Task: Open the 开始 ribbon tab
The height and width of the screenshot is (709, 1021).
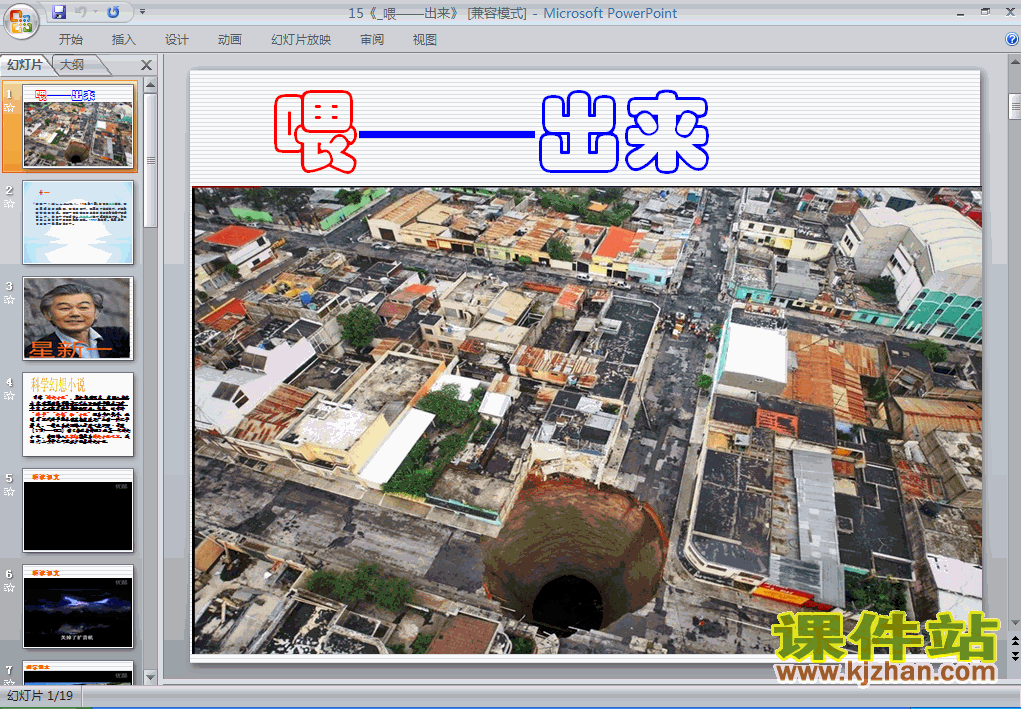Action: click(70, 40)
